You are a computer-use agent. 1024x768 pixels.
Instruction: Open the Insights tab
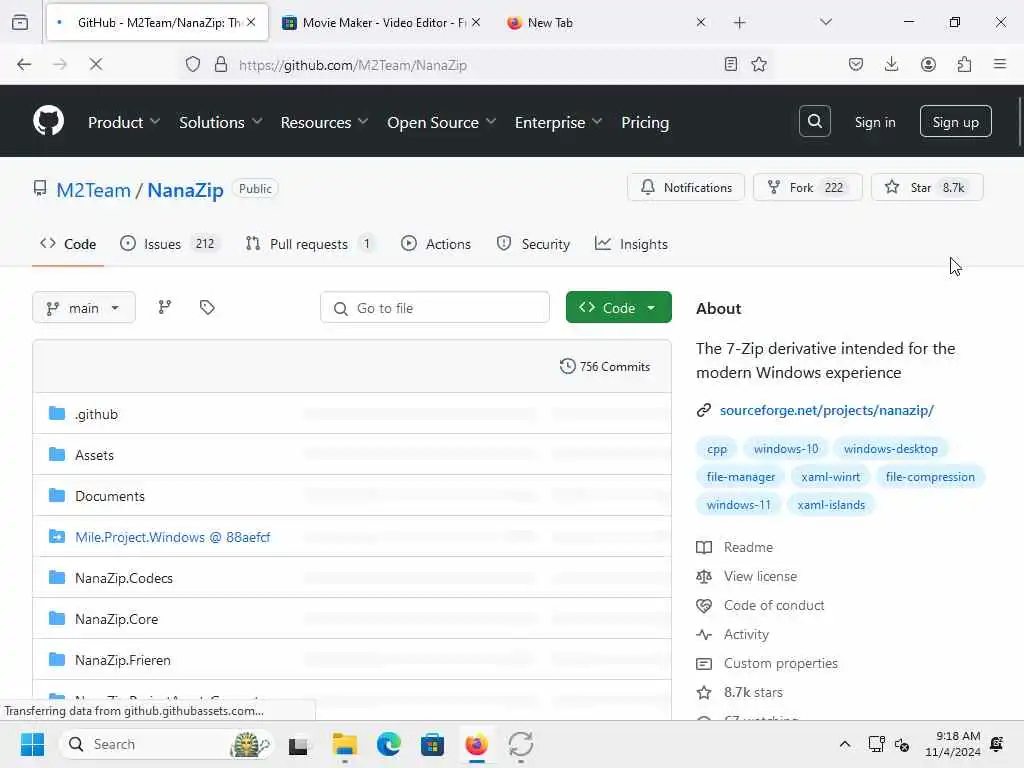(632, 244)
